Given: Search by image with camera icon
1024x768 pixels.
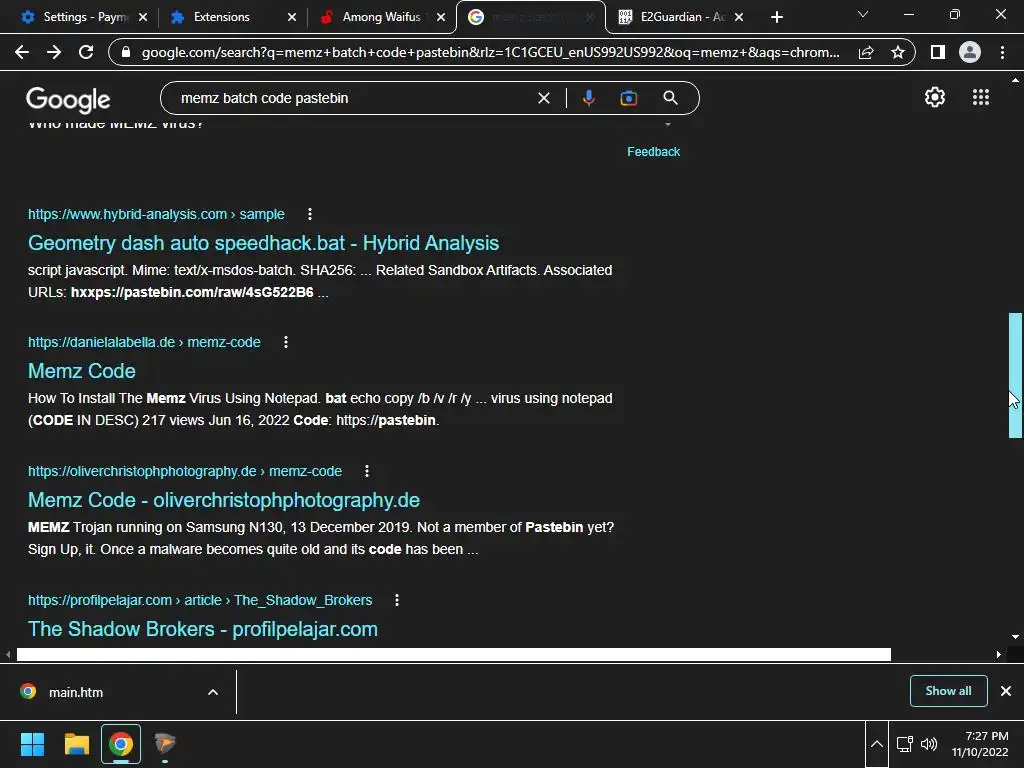Looking at the screenshot, I should 628,98.
